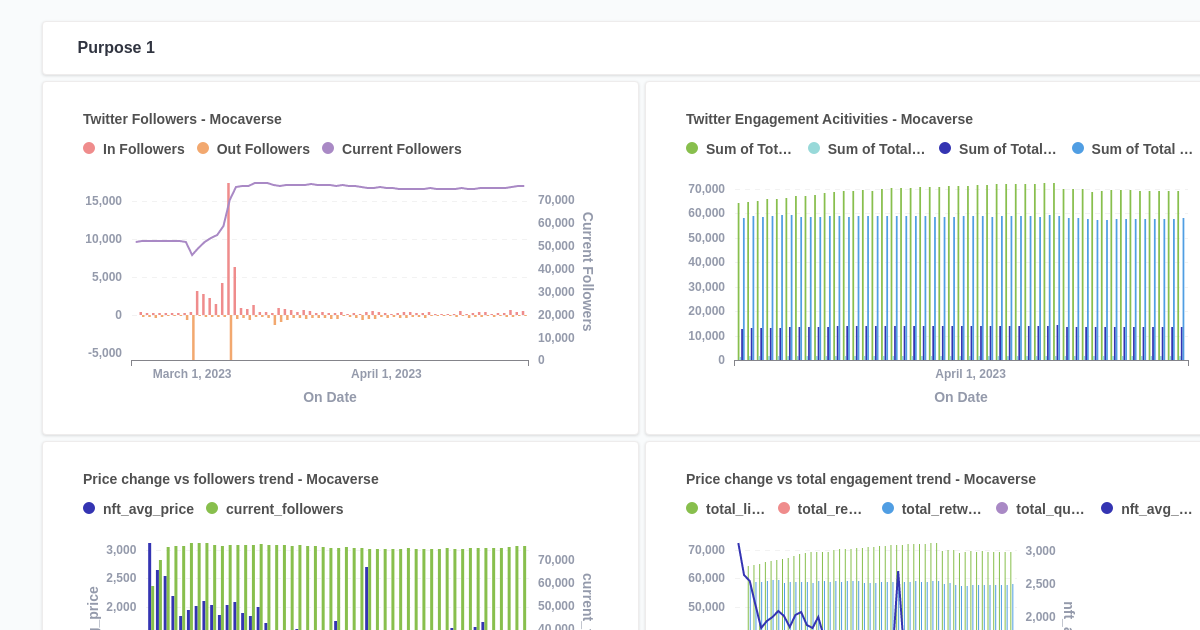The image size is (1200, 630).
Task: Open the Twitter Followers - Mocaverse chart title
Action: tap(182, 119)
